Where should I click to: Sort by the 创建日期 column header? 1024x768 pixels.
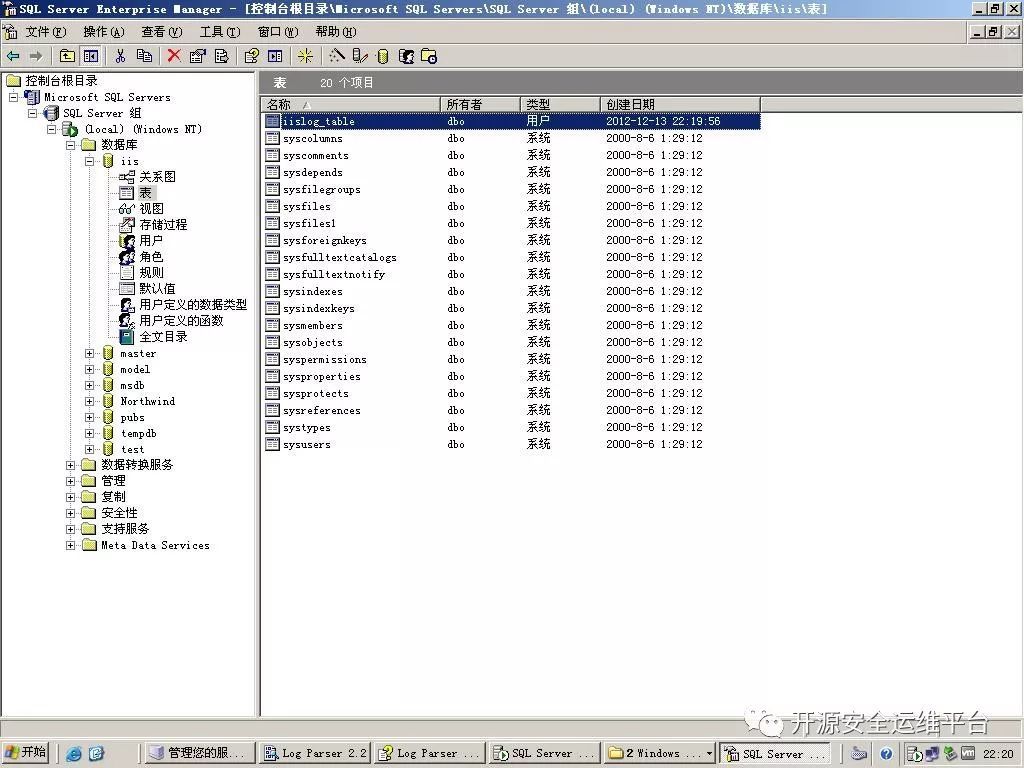coord(680,104)
